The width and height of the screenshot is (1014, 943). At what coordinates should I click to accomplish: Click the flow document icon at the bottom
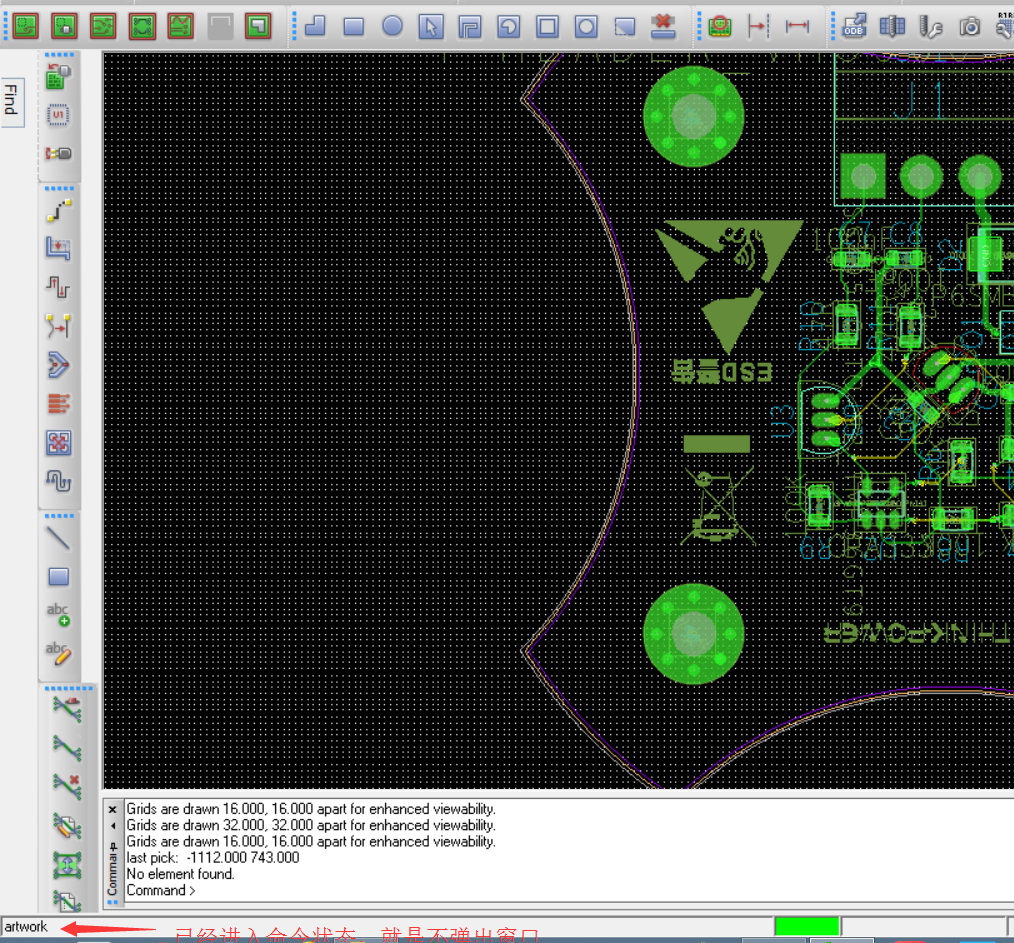pos(67,901)
